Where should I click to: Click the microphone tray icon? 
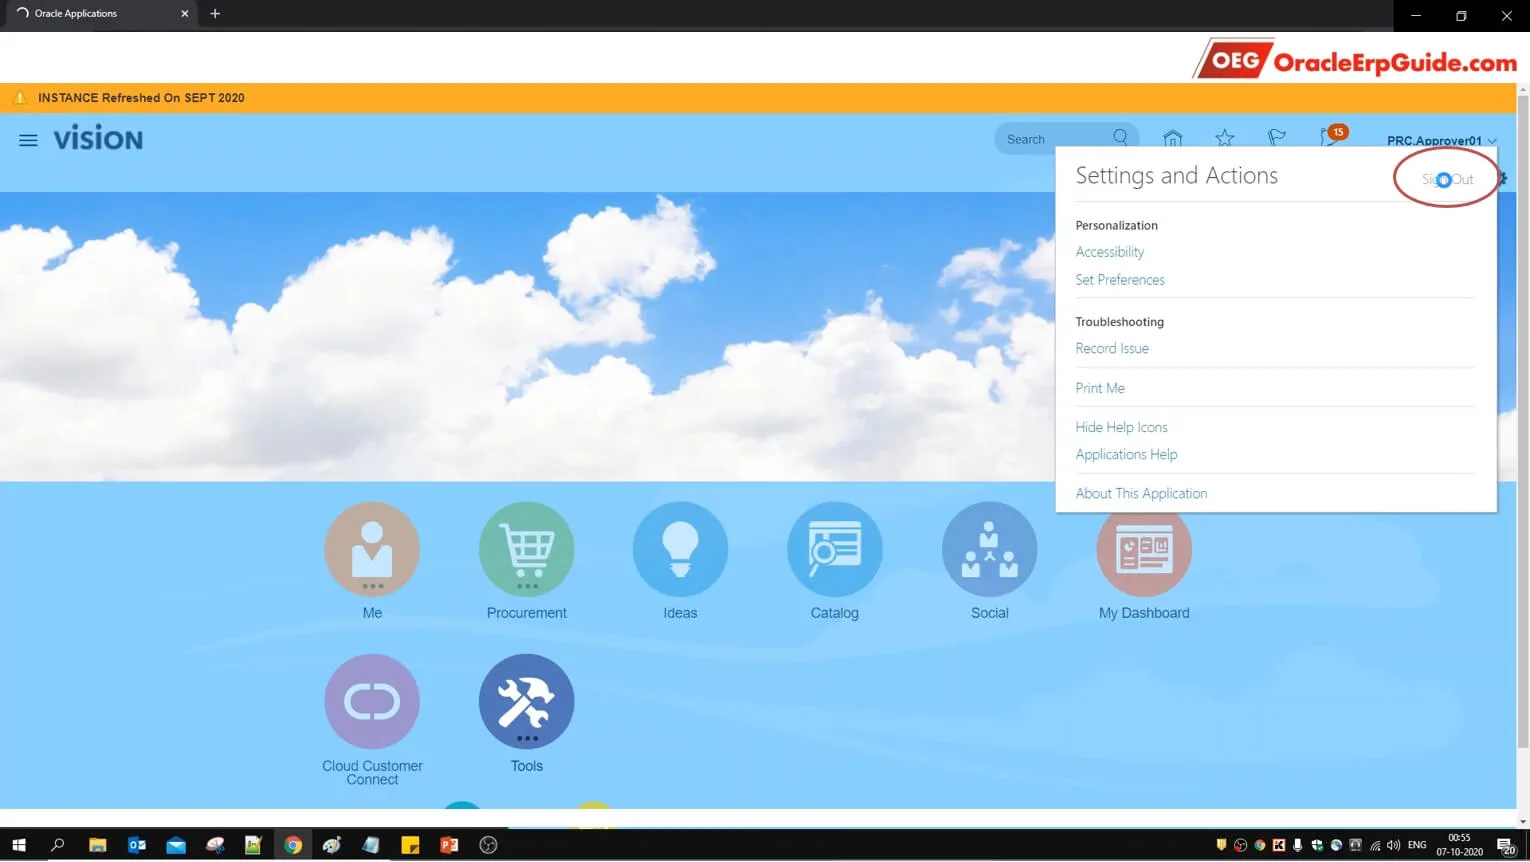click(x=1297, y=845)
